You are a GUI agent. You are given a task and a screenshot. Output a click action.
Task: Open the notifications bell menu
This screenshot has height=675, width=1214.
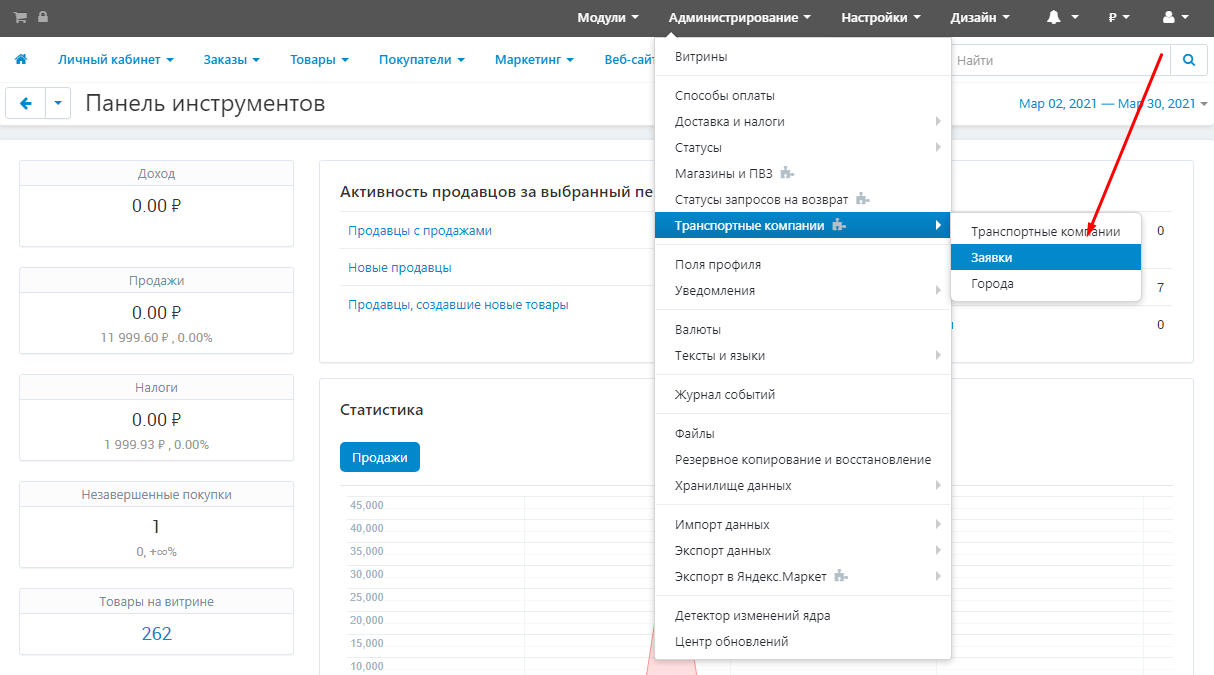[x=1062, y=17]
